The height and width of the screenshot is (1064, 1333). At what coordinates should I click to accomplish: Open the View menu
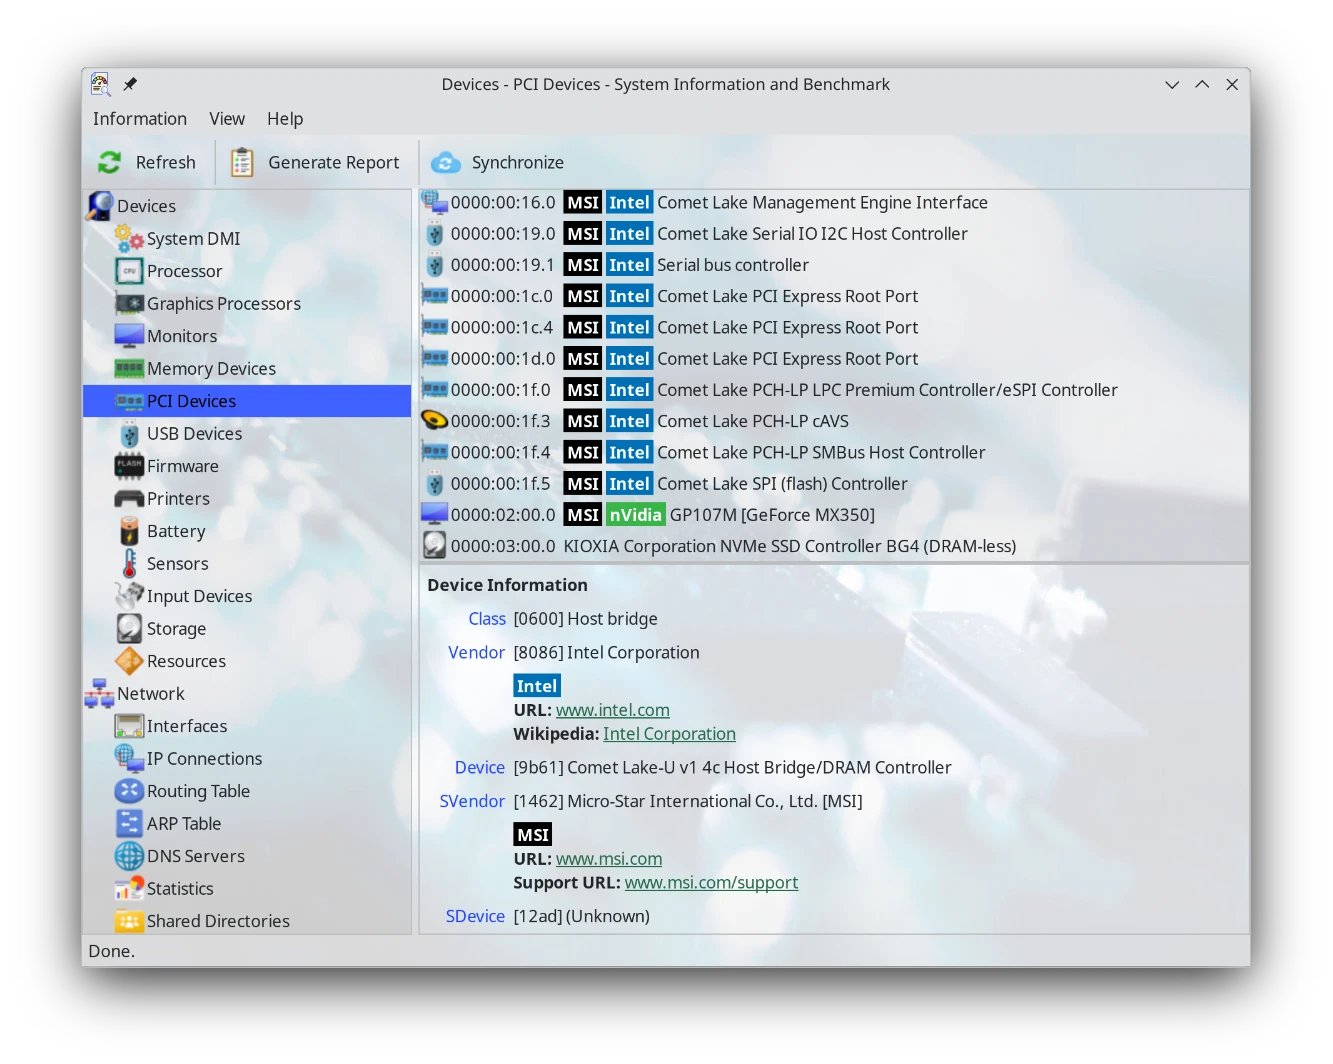(x=227, y=119)
